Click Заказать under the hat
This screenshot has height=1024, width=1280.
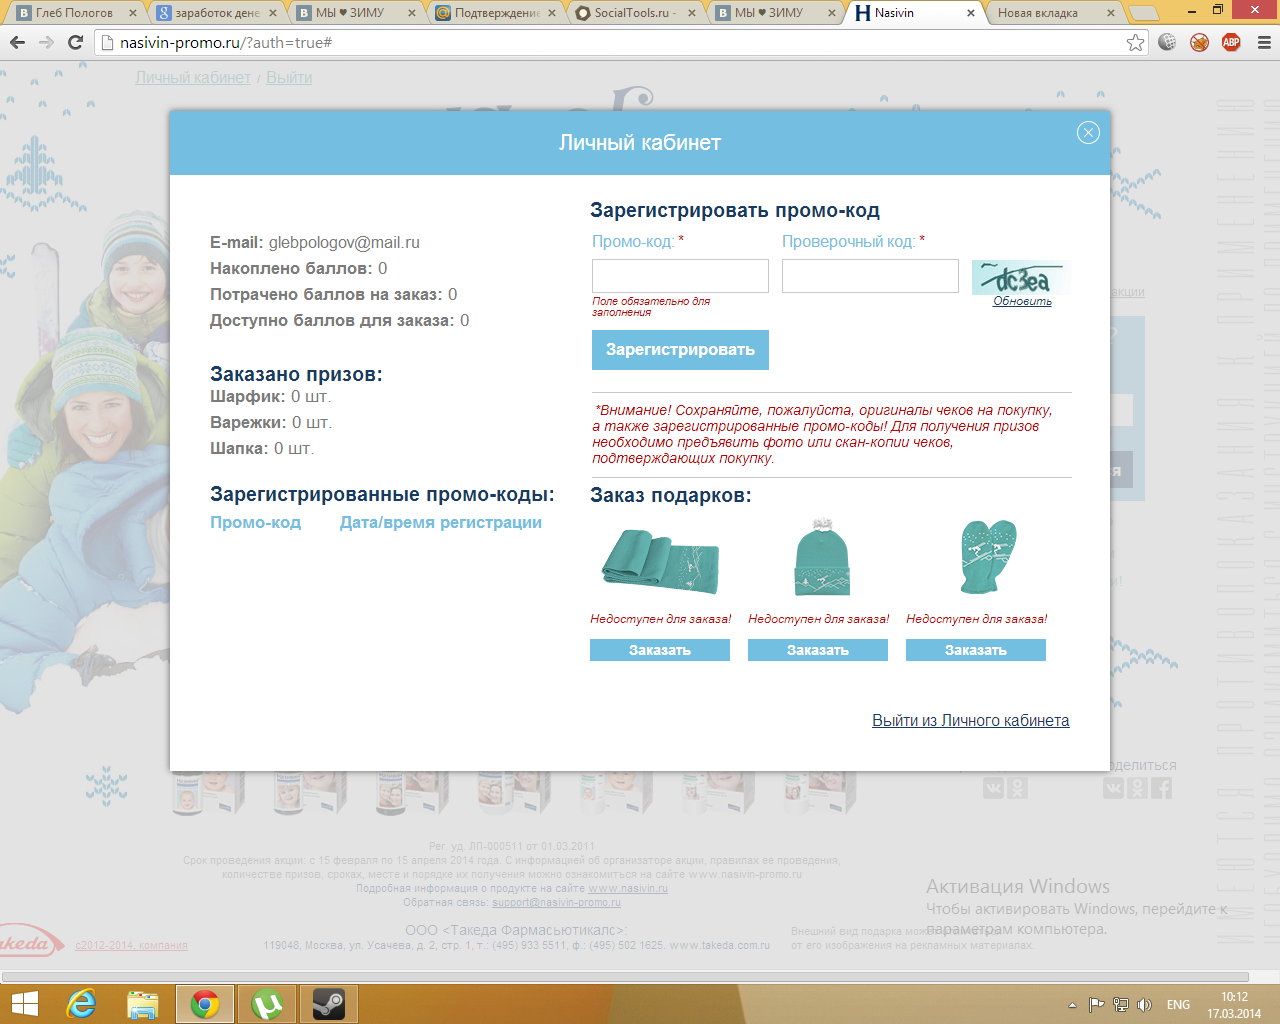click(818, 650)
